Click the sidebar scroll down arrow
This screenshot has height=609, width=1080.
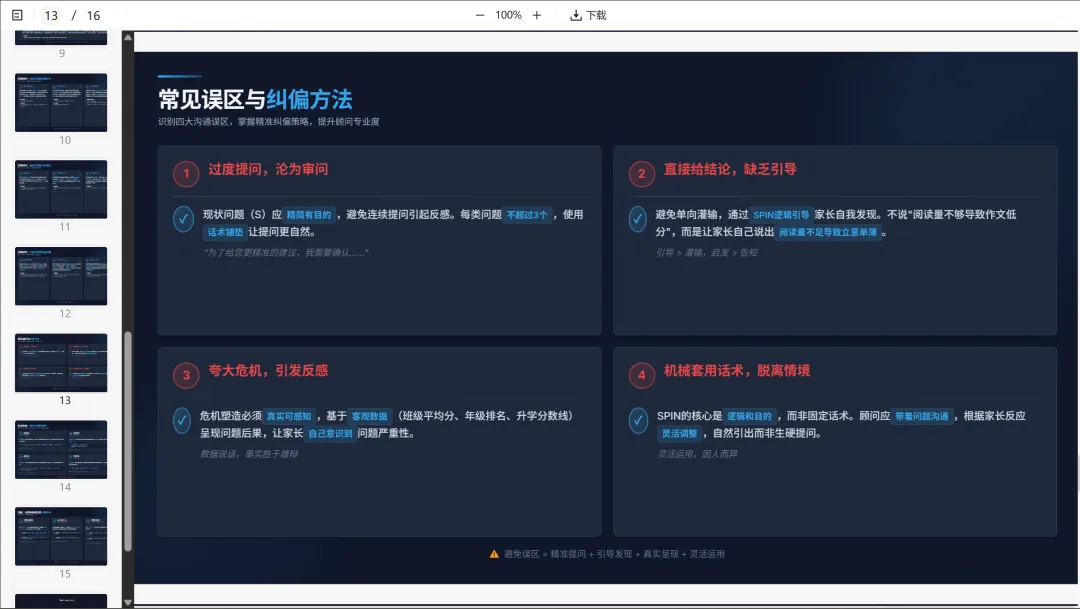127,603
